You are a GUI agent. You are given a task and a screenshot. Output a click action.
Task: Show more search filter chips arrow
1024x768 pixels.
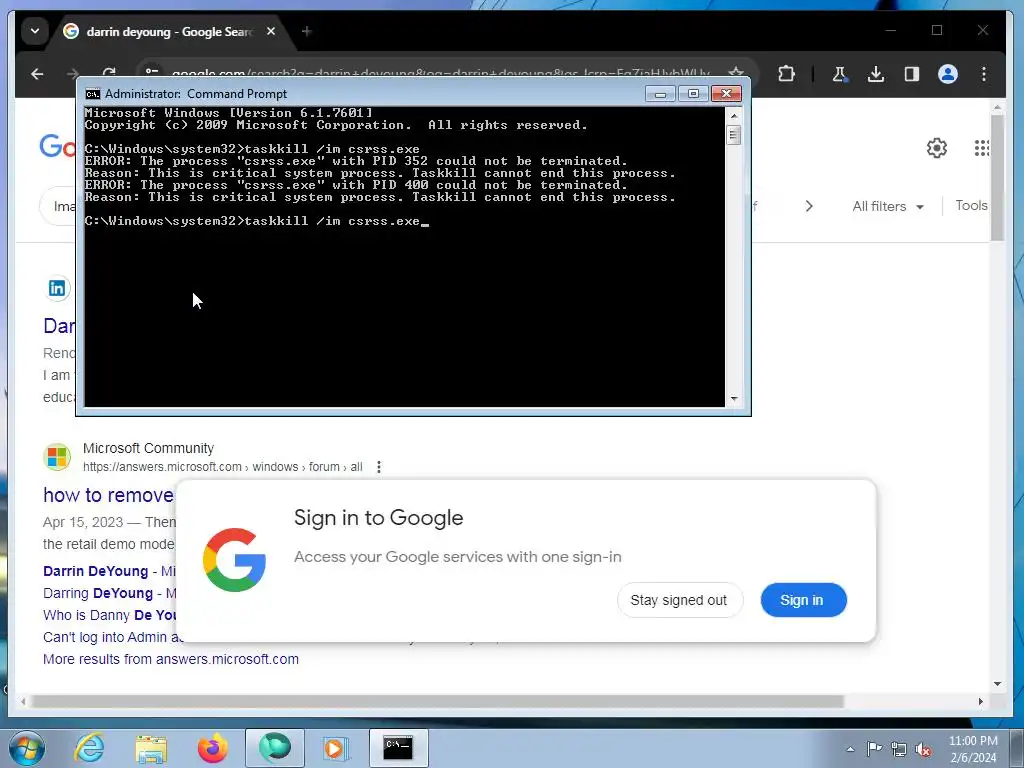(809, 206)
